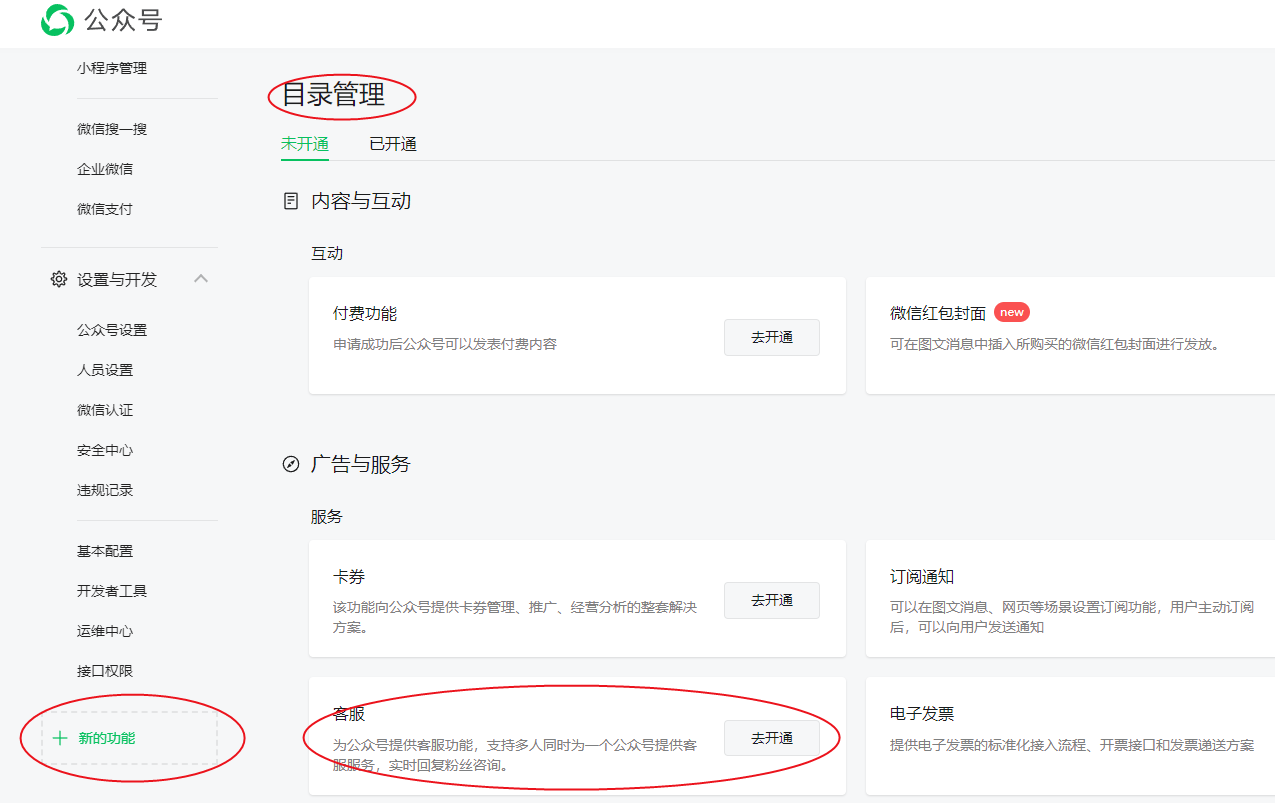Click the document icon beside 内容与互动
Screen dimensions: 1275x803
[x=291, y=201]
